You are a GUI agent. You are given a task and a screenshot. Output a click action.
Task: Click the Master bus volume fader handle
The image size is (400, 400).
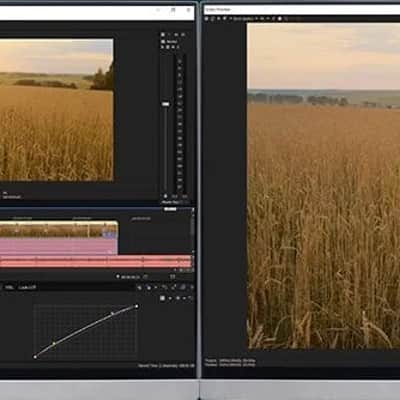coord(165,104)
